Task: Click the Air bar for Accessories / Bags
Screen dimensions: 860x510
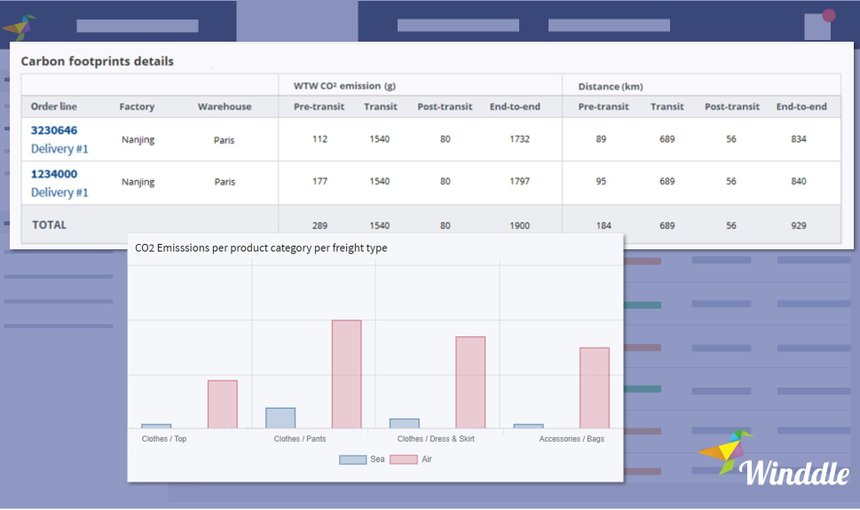Action: pyautogui.click(x=595, y=388)
